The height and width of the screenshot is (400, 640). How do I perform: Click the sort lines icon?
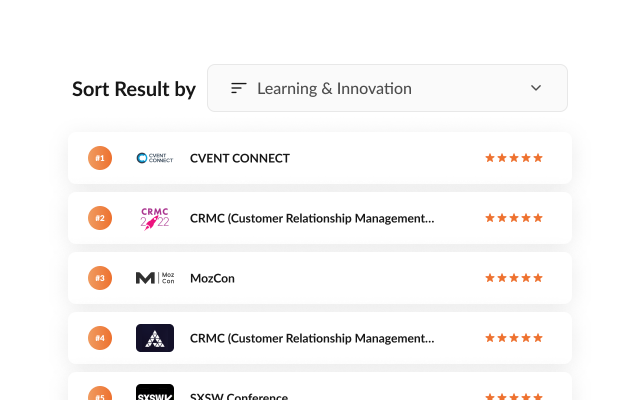tap(239, 88)
